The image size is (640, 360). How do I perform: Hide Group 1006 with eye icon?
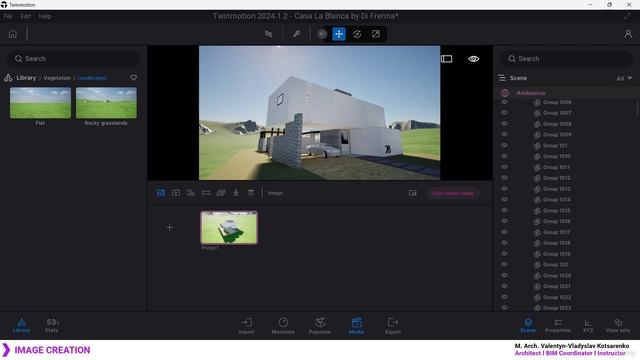pos(504,102)
